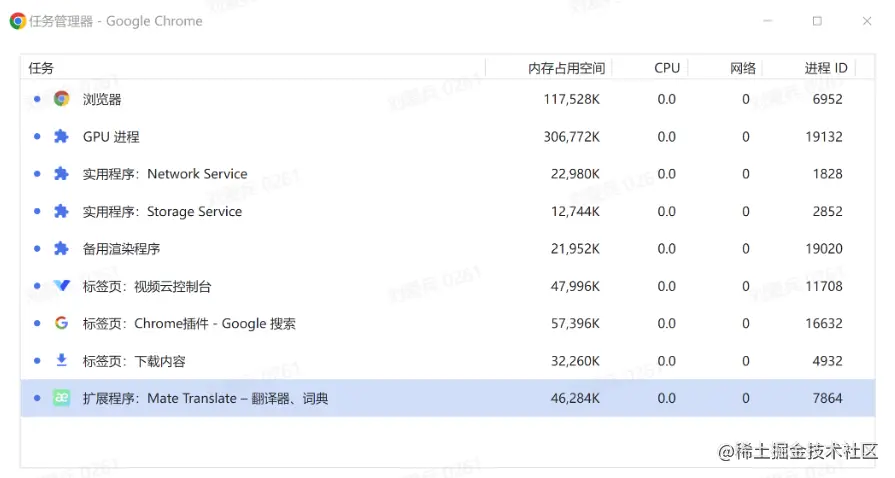Sort by the 网络 column header

pyautogui.click(x=725, y=68)
